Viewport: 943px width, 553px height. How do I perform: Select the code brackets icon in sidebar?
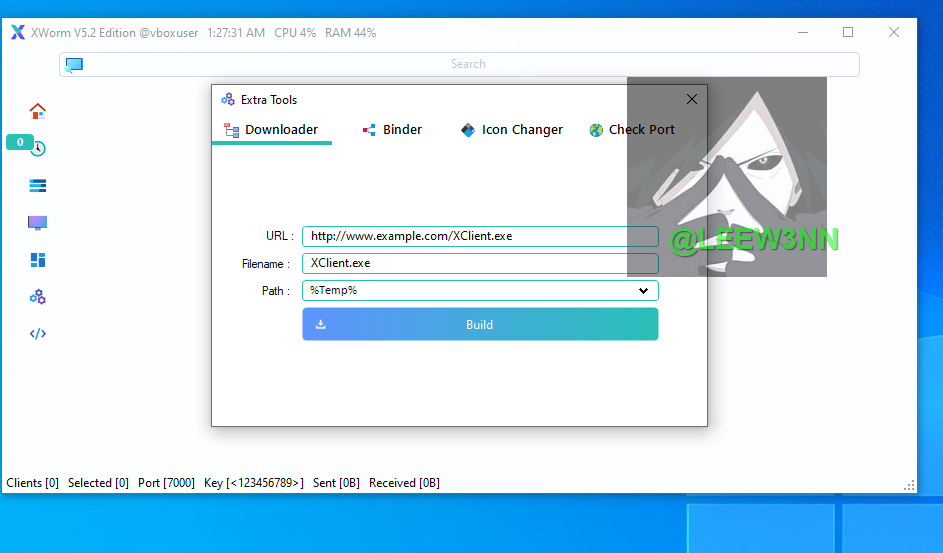[x=38, y=334]
